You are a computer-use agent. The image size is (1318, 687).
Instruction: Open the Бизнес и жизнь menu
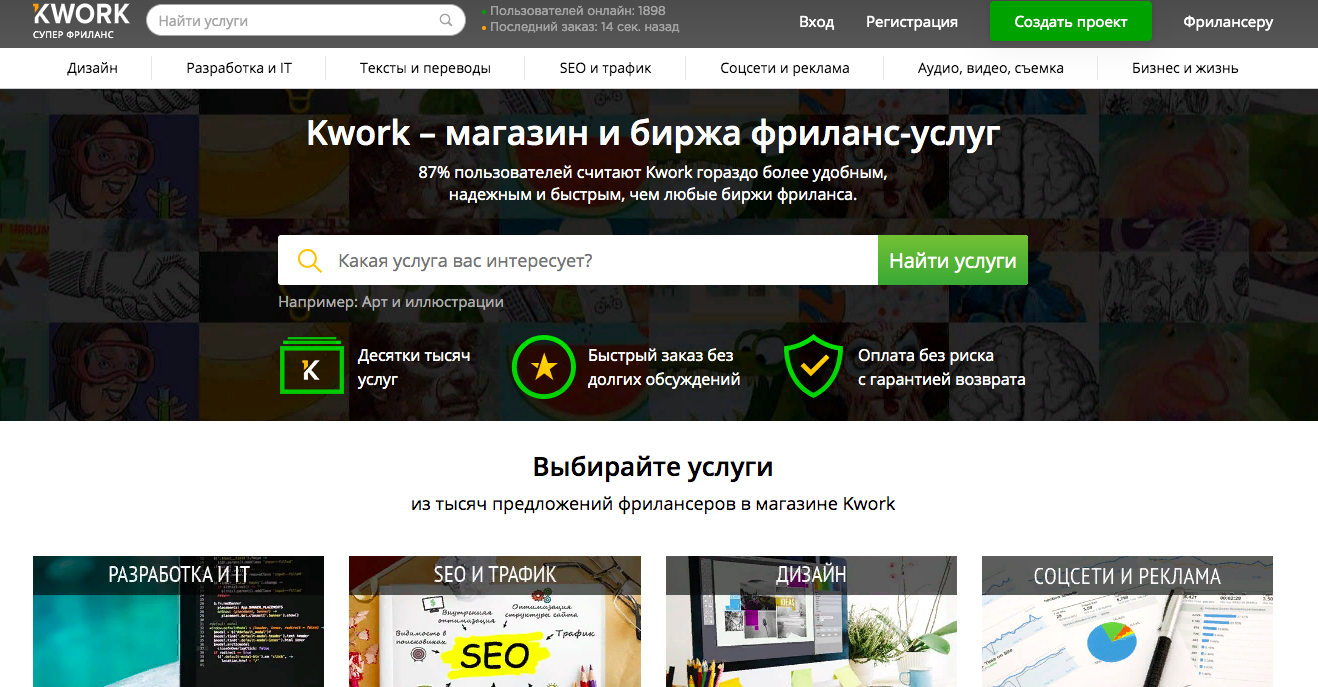pos(1185,68)
